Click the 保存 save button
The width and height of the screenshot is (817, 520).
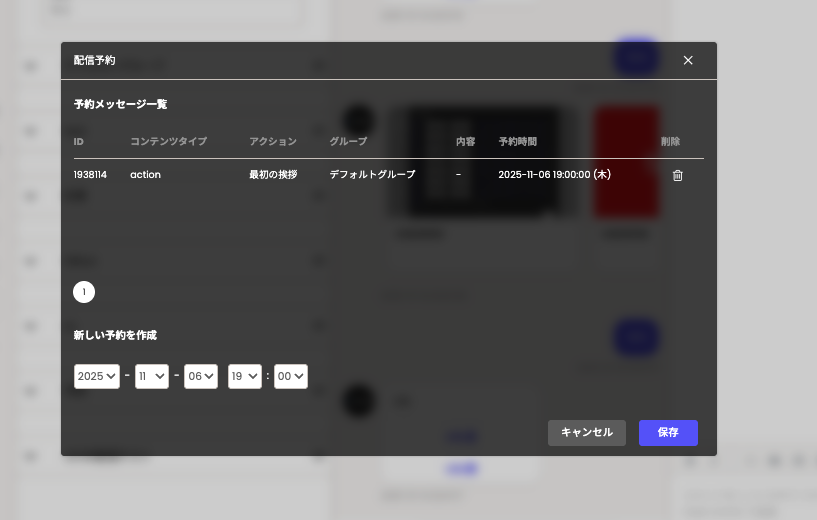pos(668,432)
